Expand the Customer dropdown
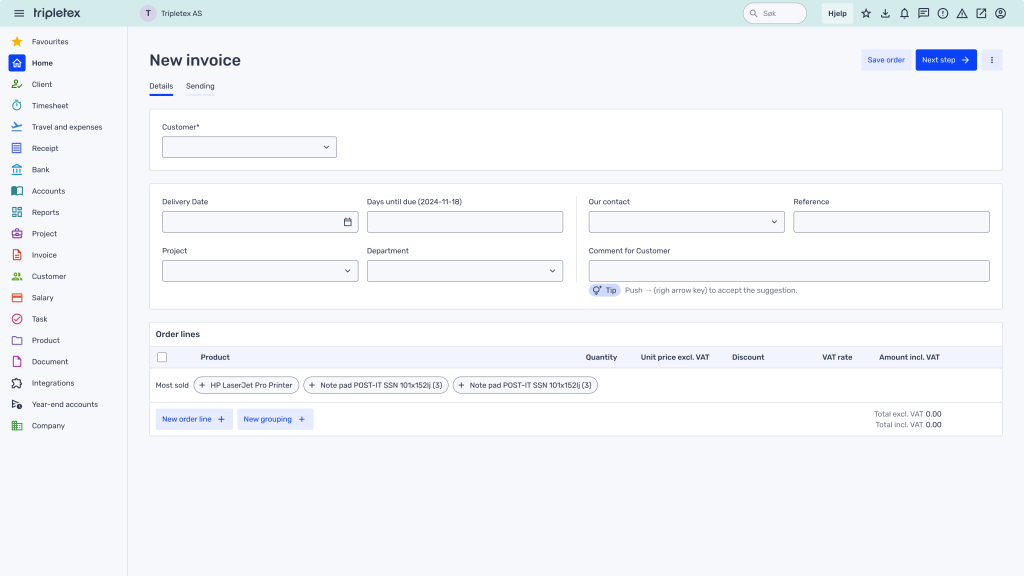The height and width of the screenshot is (576, 1024). click(x=249, y=147)
